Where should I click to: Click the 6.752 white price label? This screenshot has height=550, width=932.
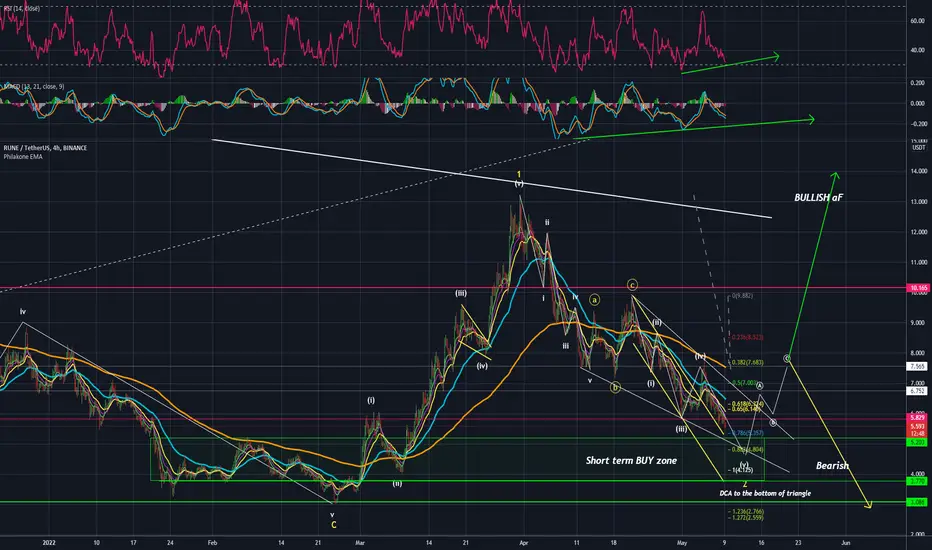tap(917, 391)
